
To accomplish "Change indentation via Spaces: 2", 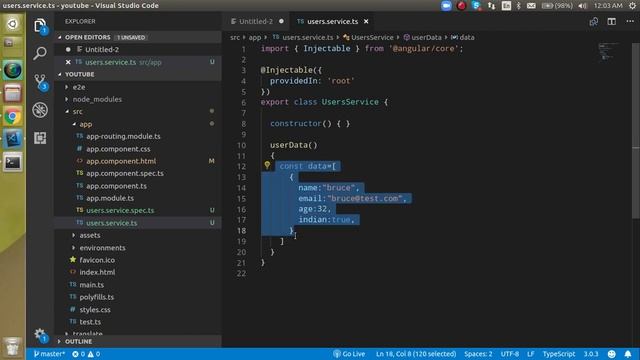I will click(478, 354).
